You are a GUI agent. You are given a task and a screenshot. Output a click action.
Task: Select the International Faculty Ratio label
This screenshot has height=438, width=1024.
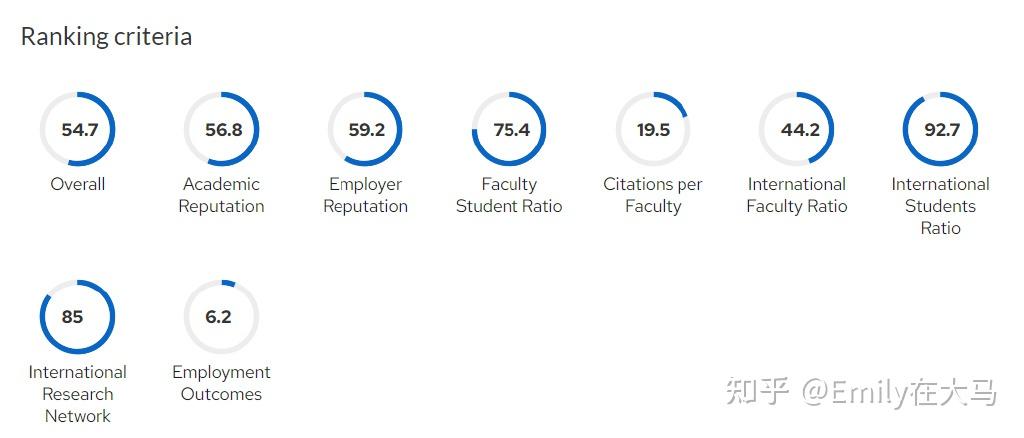pyautogui.click(x=797, y=195)
